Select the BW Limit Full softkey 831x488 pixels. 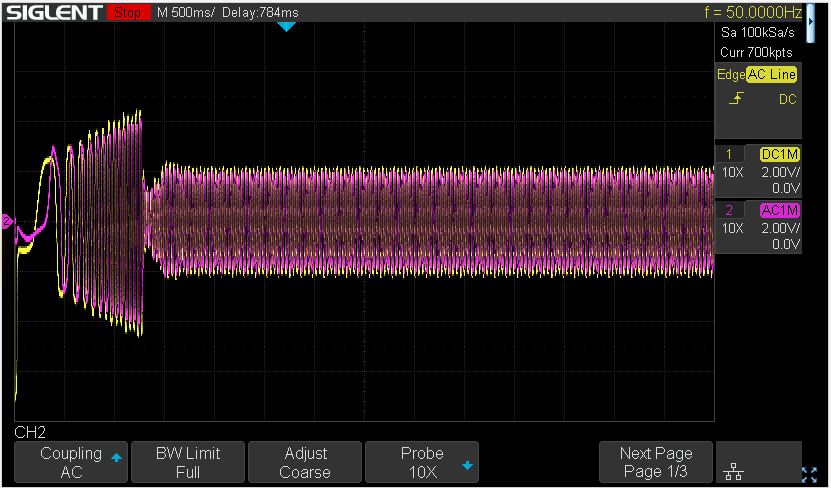pyautogui.click(x=188, y=462)
